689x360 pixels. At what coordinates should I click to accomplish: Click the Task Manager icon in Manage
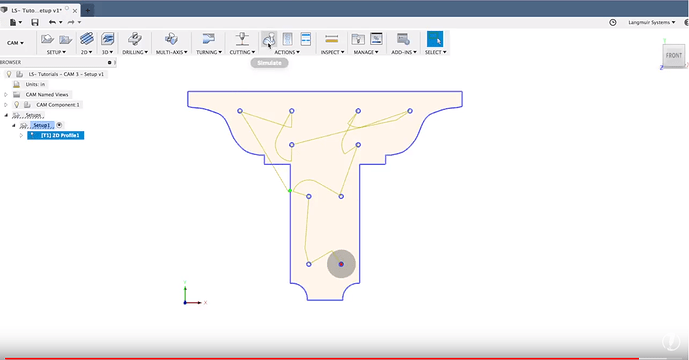pos(376,39)
